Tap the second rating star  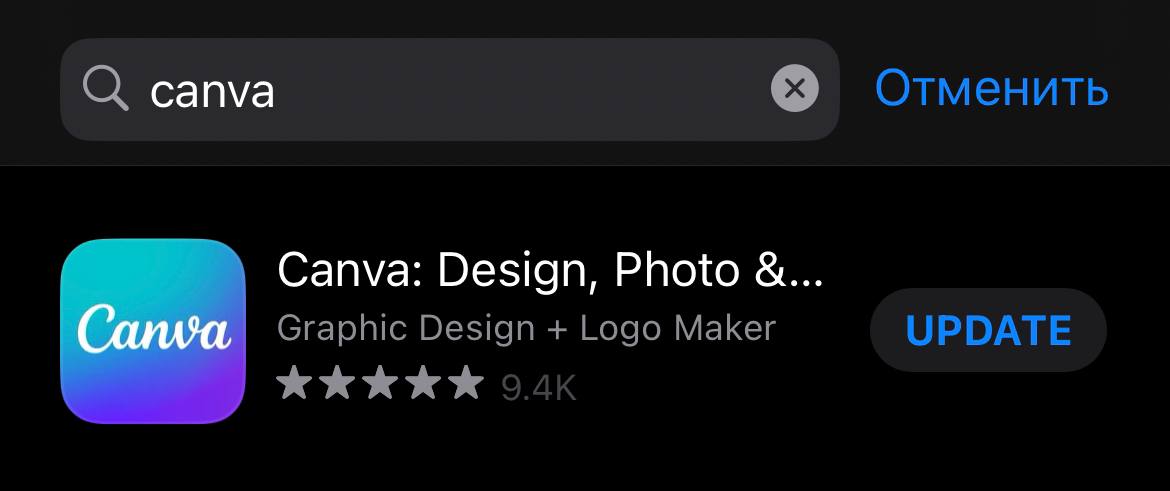click(337, 383)
